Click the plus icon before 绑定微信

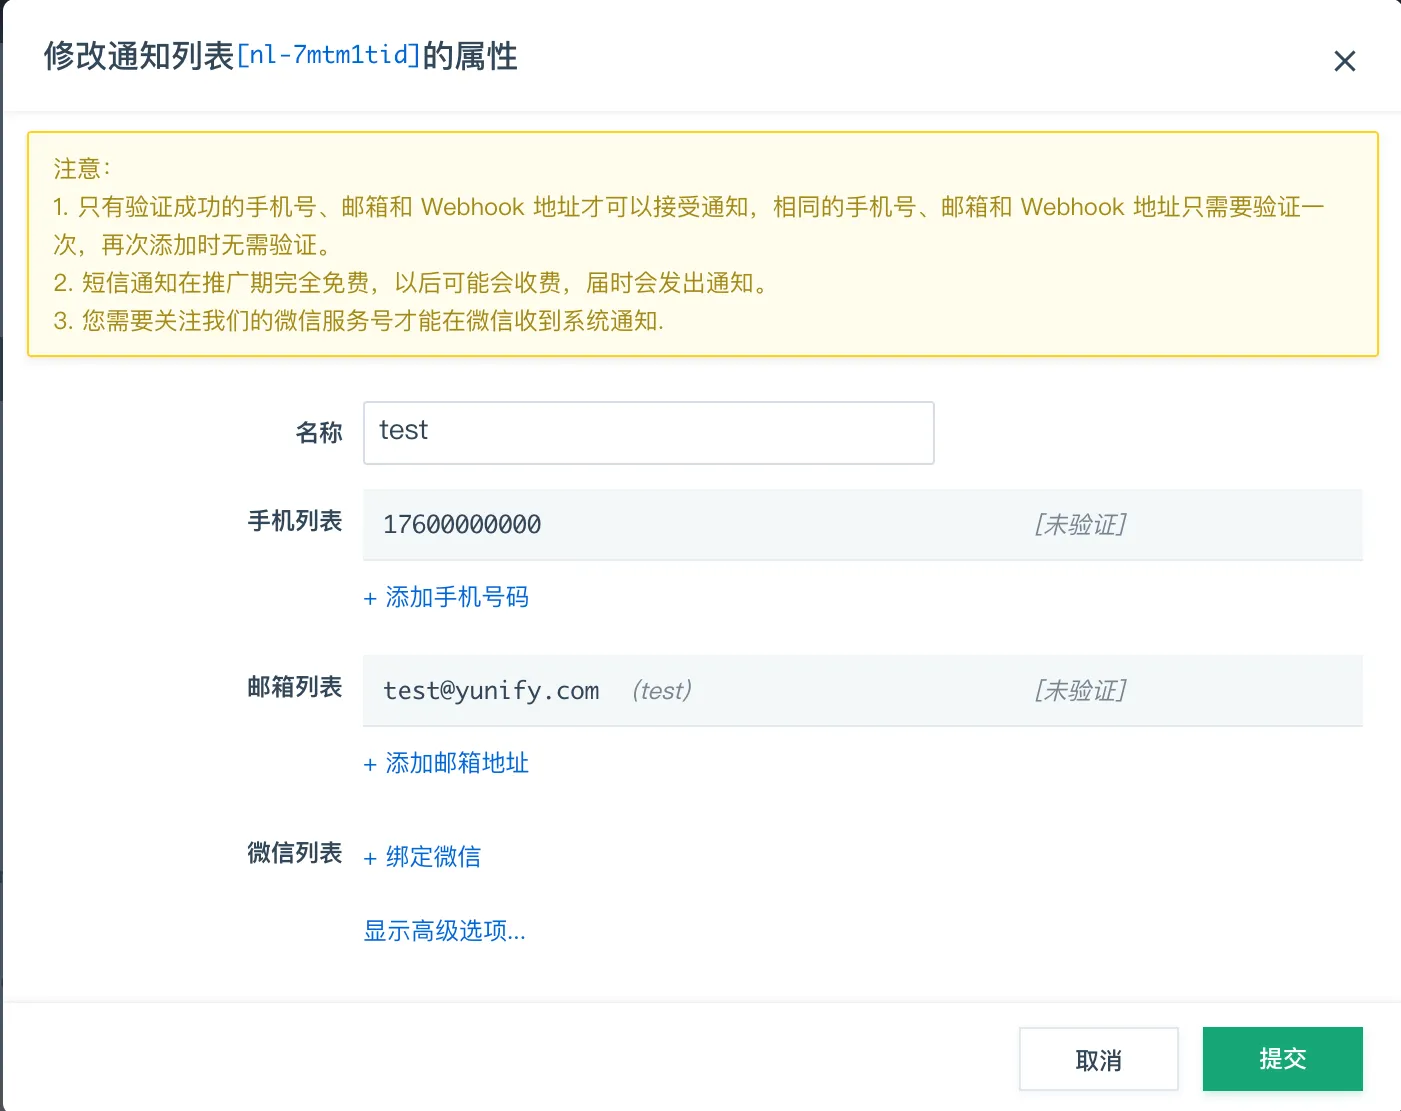[370, 858]
